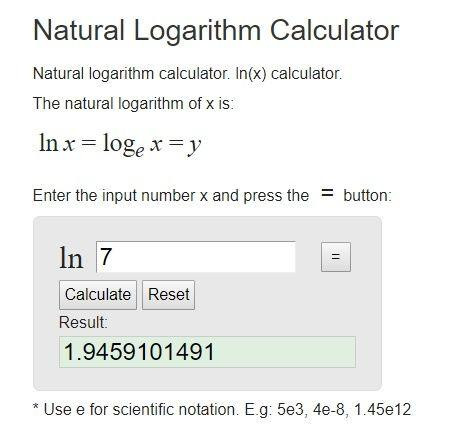Select the Result field showing 1.9459101491
The height and width of the screenshot is (442, 460).
(x=207, y=352)
